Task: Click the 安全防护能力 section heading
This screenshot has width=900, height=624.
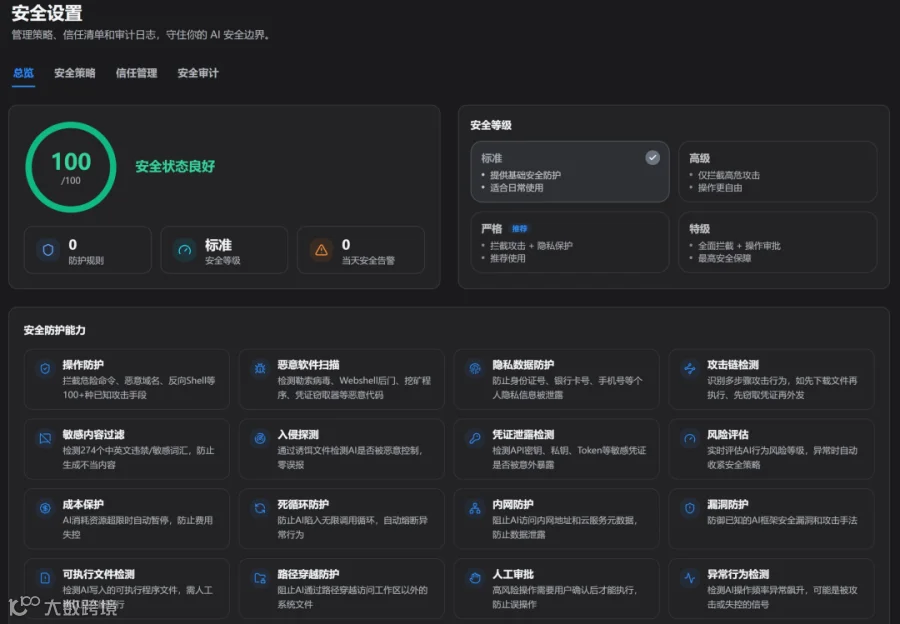Action: click(55, 330)
